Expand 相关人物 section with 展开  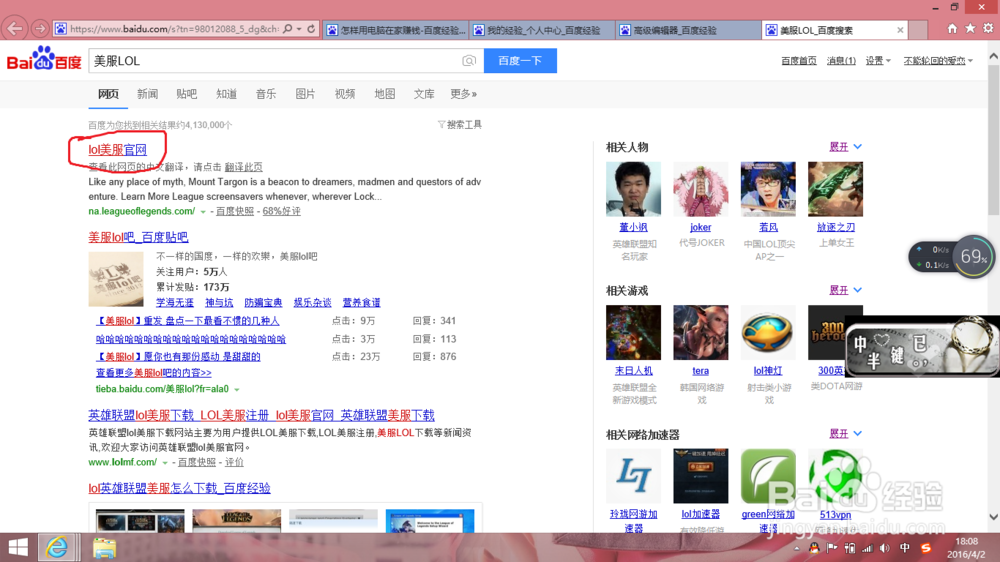(x=845, y=147)
